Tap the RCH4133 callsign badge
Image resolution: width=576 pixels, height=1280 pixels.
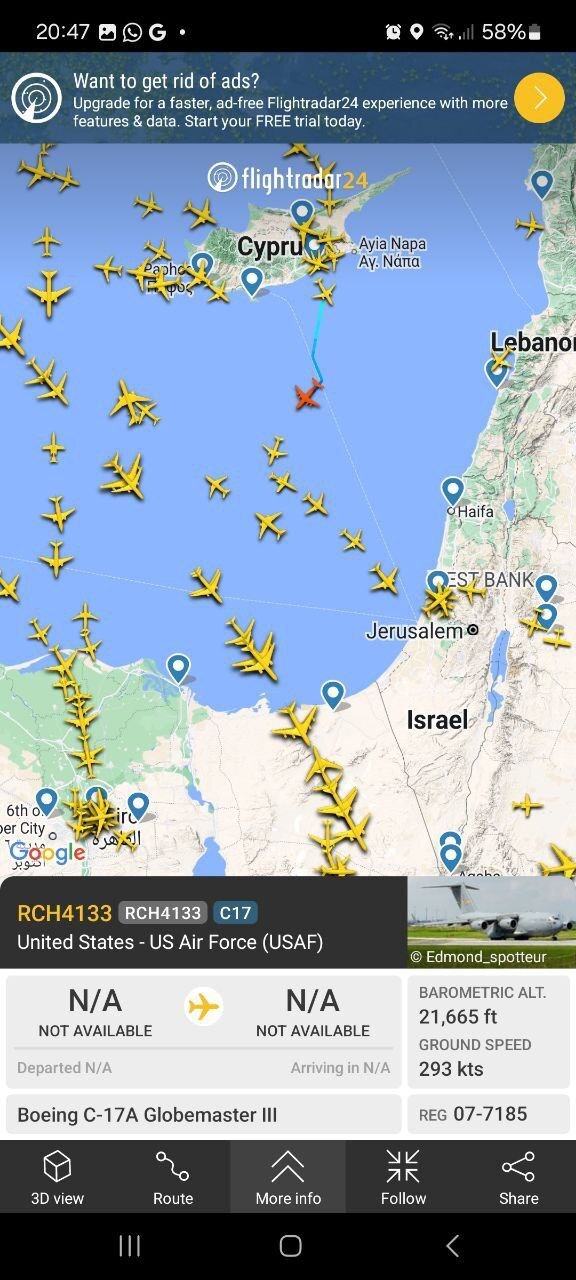(x=163, y=912)
